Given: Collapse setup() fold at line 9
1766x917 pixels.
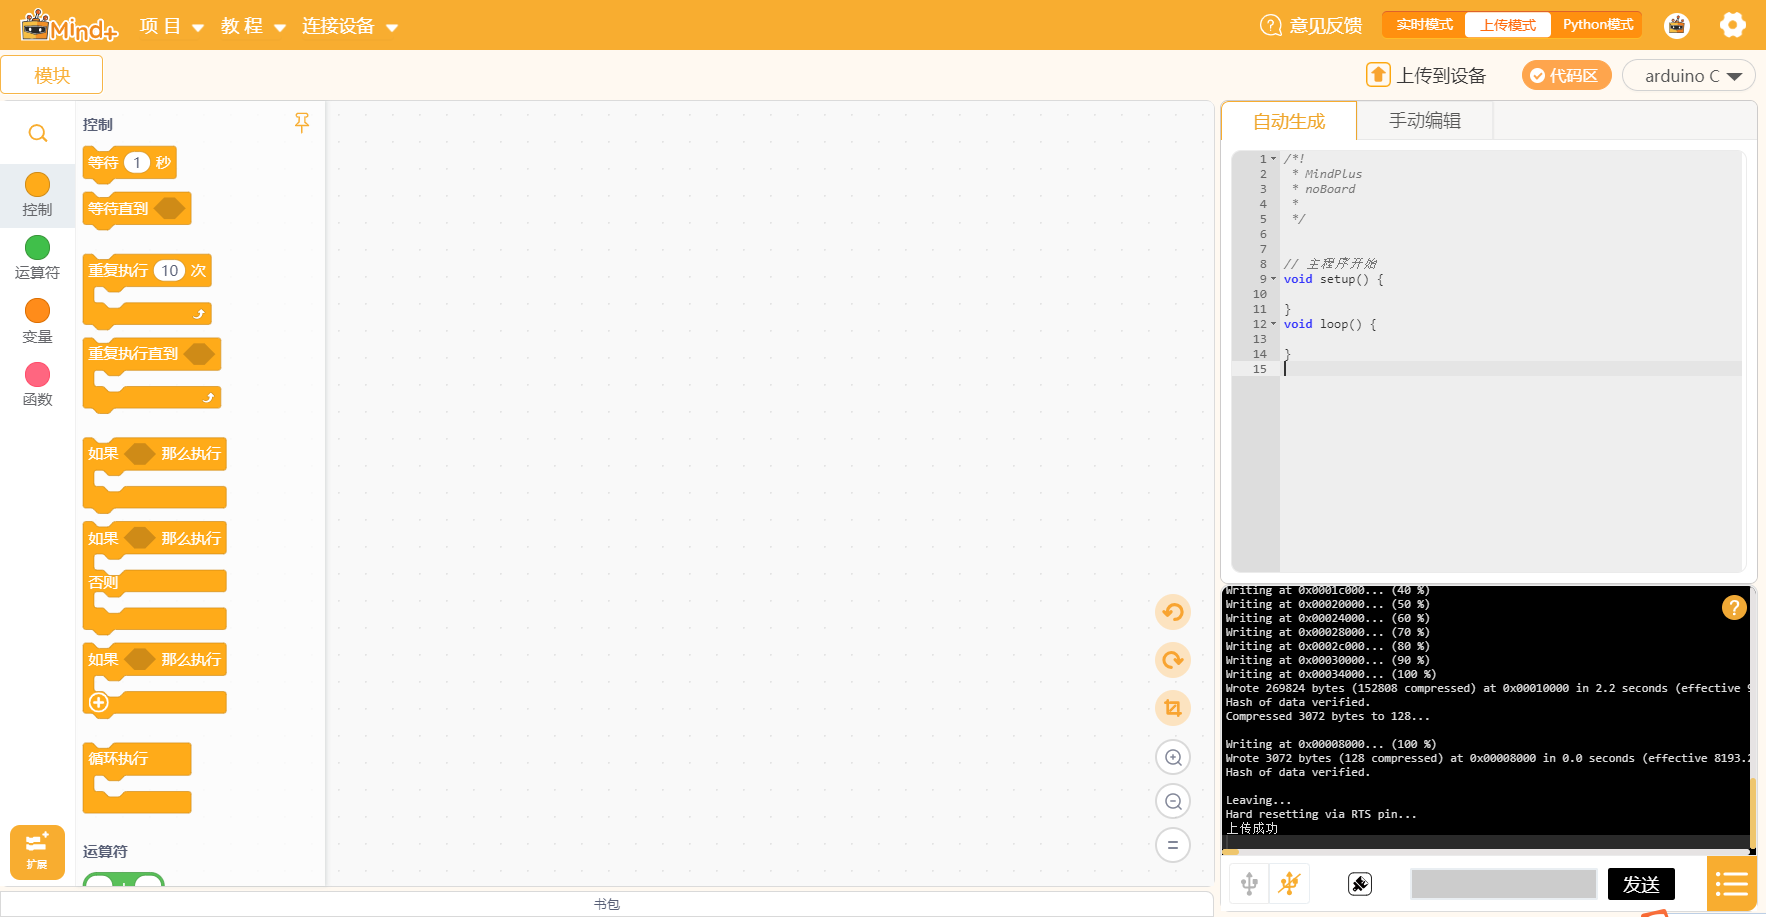Looking at the screenshot, I should point(1273,279).
